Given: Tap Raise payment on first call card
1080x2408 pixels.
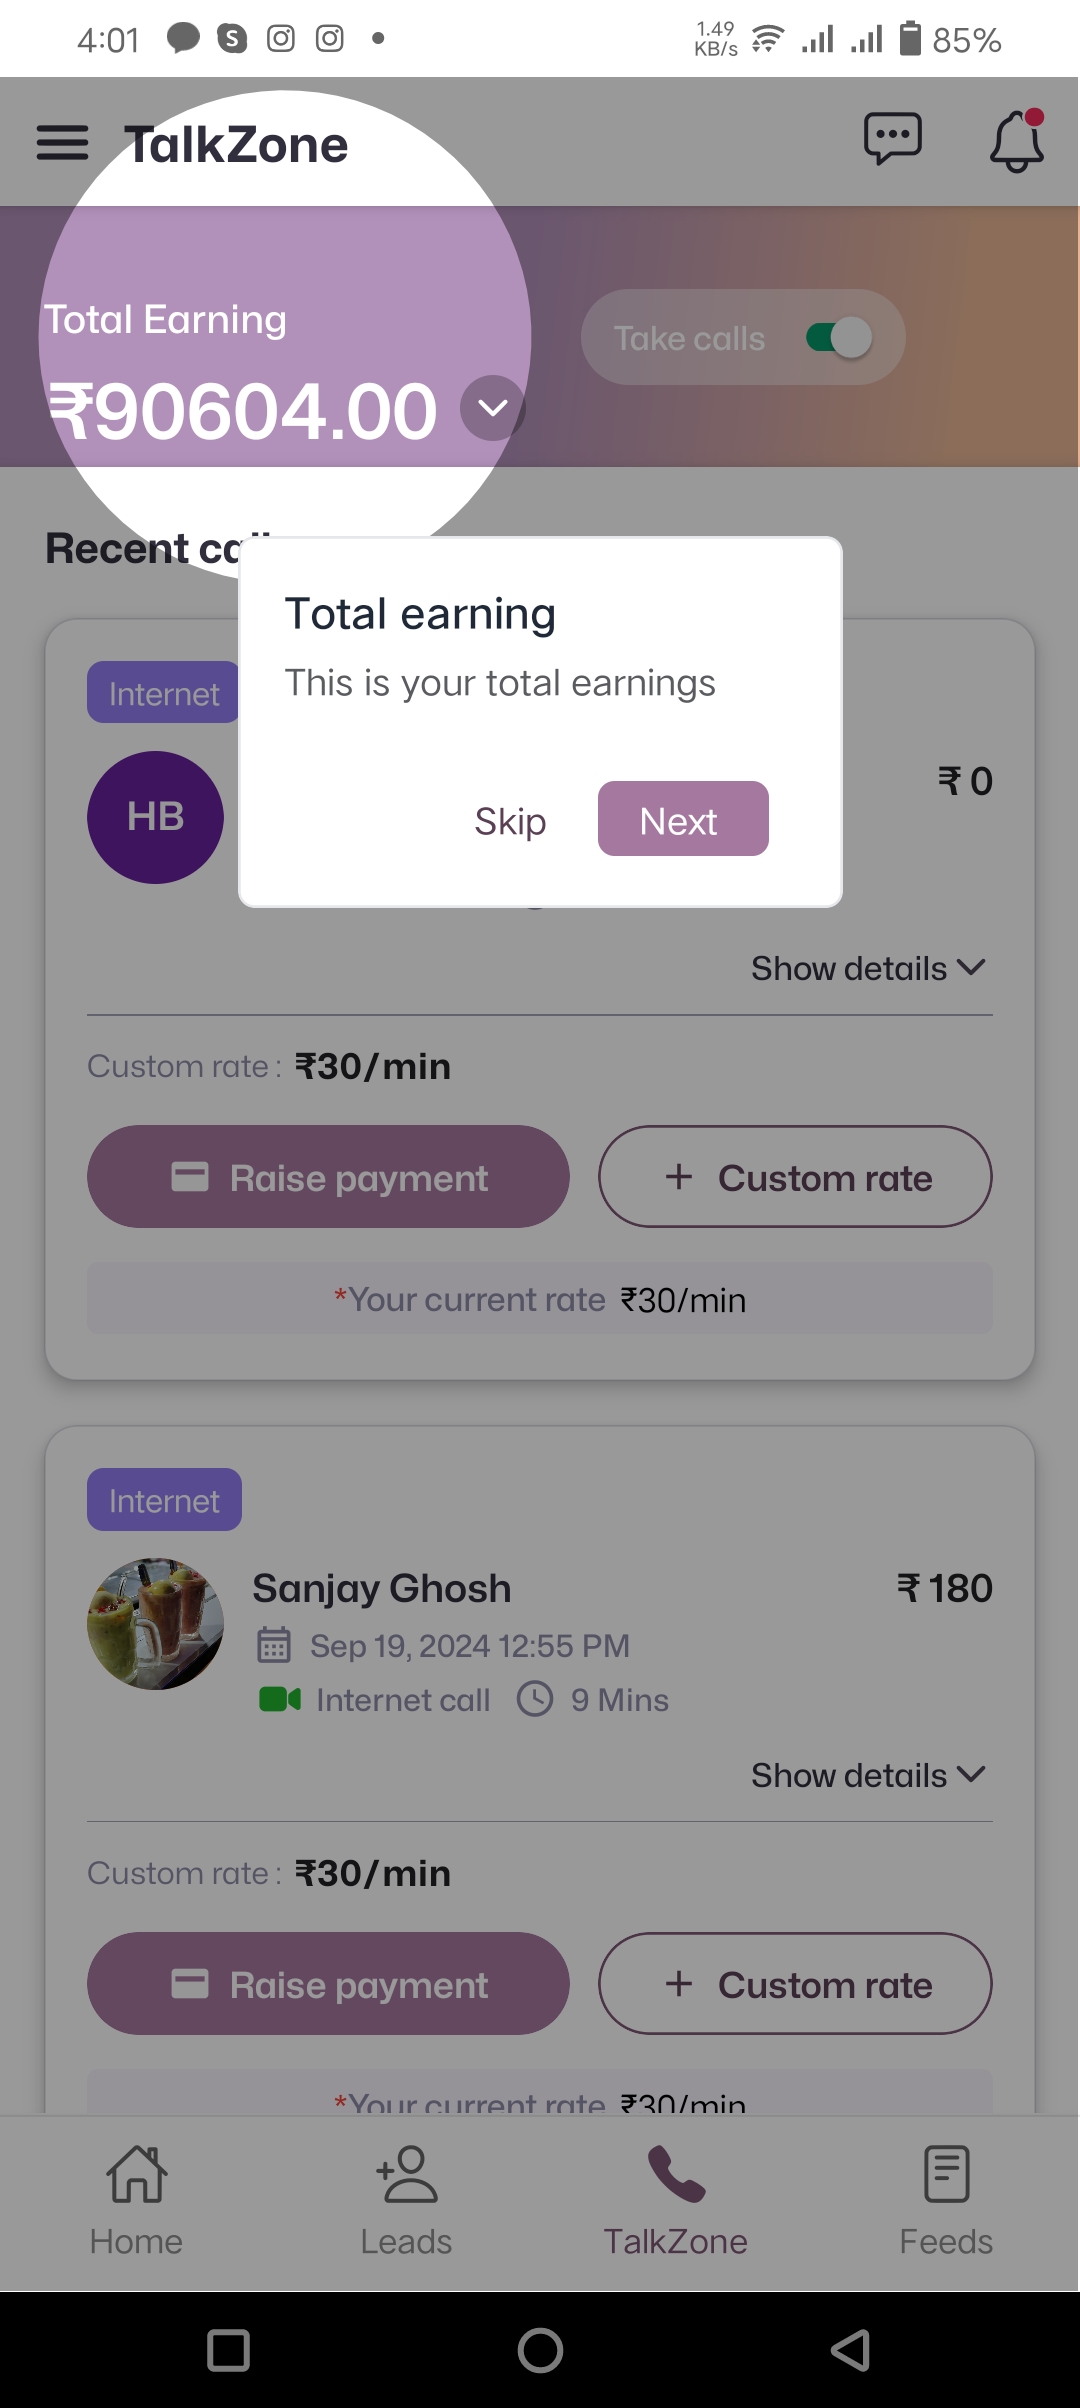Looking at the screenshot, I should tap(328, 1177).
